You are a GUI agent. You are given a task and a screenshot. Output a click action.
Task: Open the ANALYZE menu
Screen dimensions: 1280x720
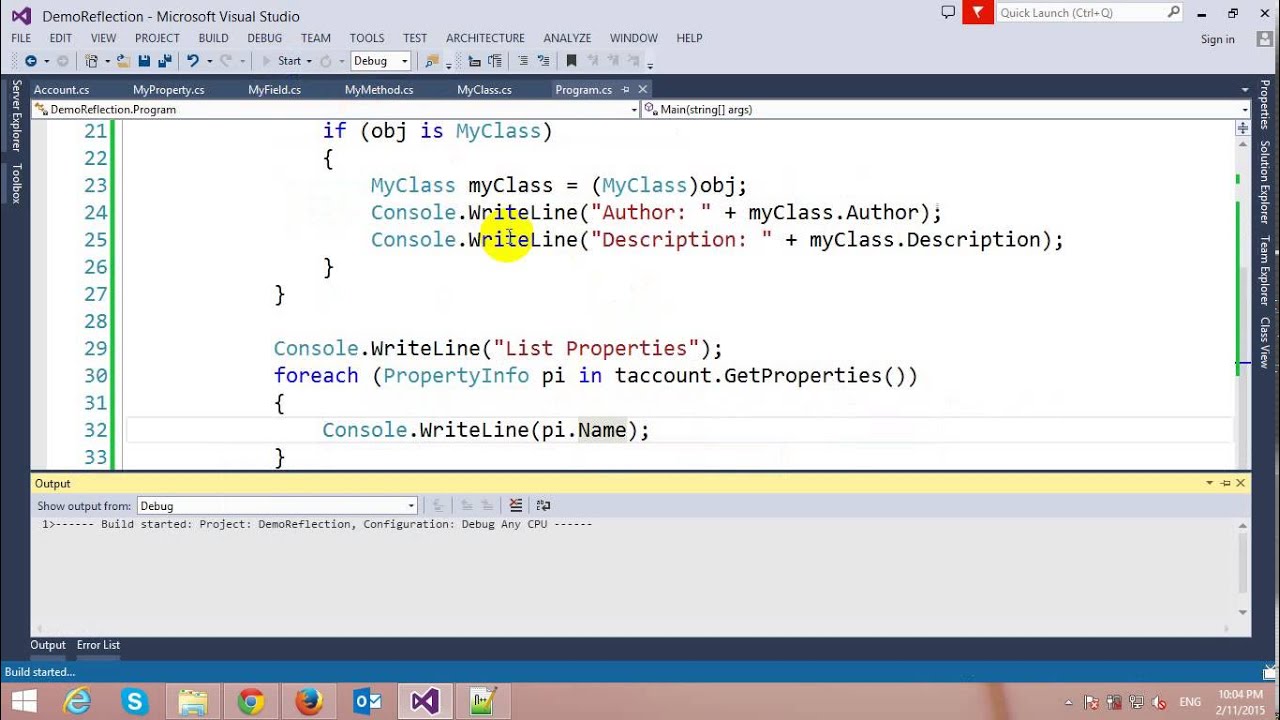click(x=567, y=38)
